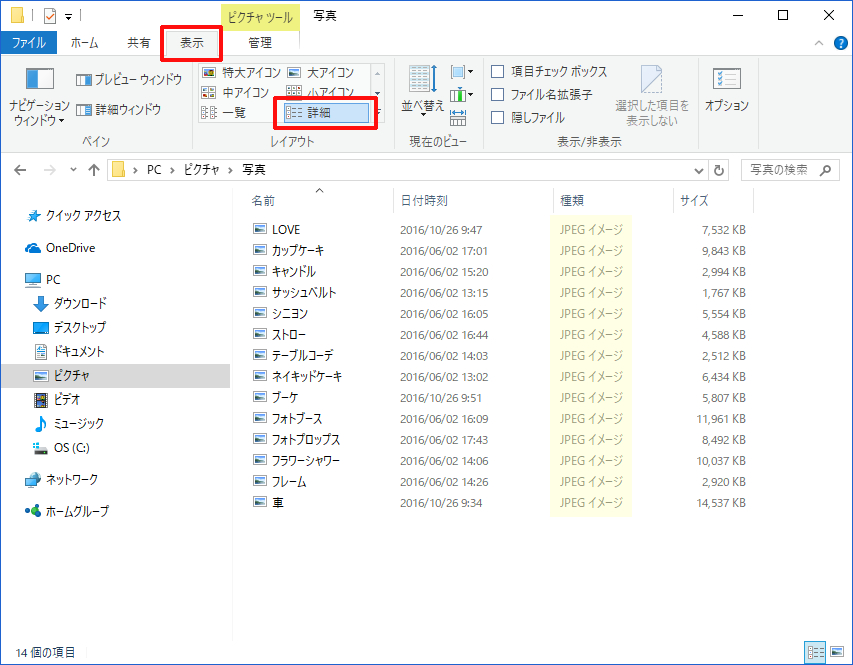Select PC in the navigation pane
853x665 pixels.
42,280
